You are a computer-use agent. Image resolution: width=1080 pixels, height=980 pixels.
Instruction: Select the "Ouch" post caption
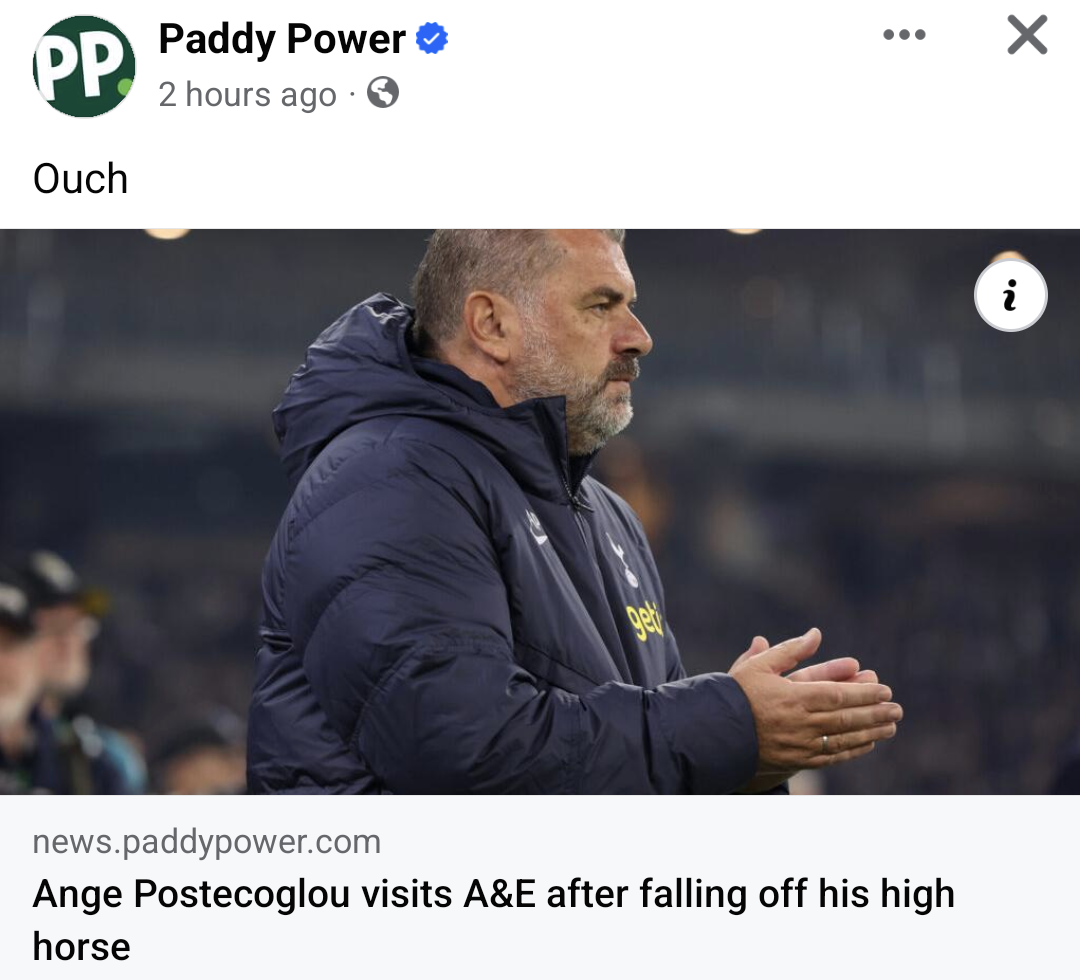coord(81,179)
